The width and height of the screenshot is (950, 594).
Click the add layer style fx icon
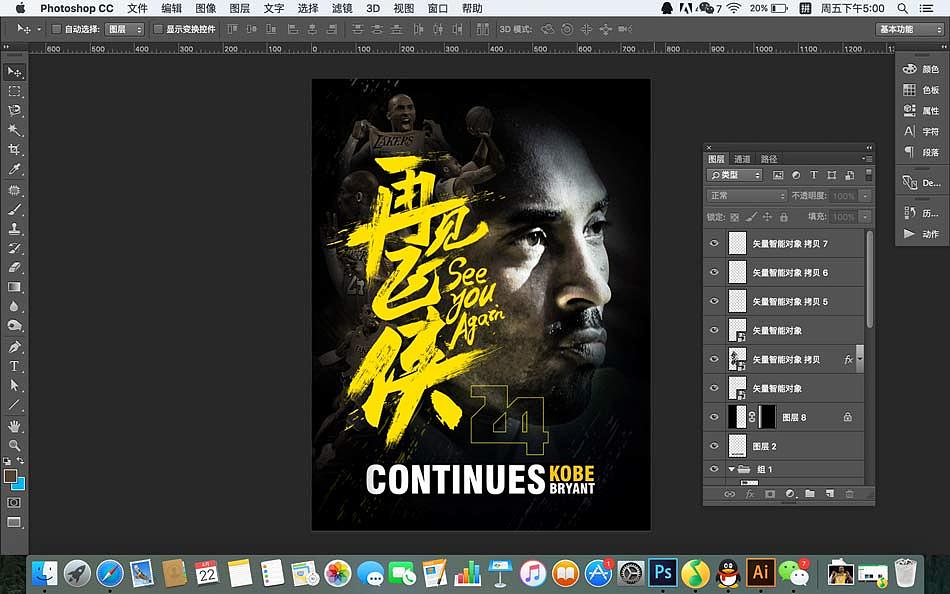[x=749, y=494]
